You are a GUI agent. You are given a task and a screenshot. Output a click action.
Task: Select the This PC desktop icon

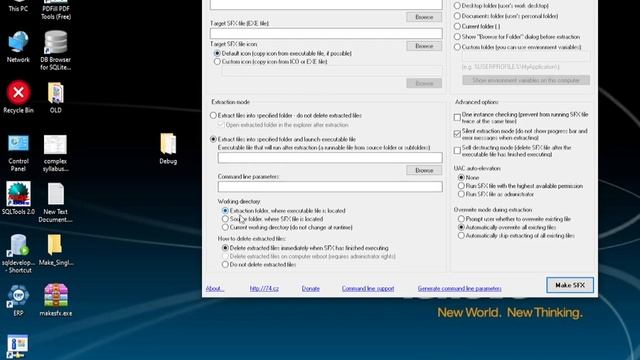(18, 6)
